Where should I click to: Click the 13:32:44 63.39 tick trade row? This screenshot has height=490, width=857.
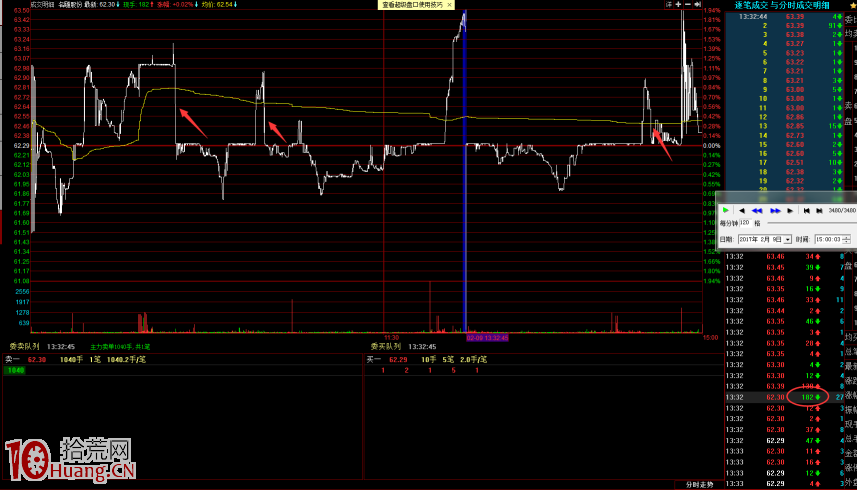coord(784,16)
